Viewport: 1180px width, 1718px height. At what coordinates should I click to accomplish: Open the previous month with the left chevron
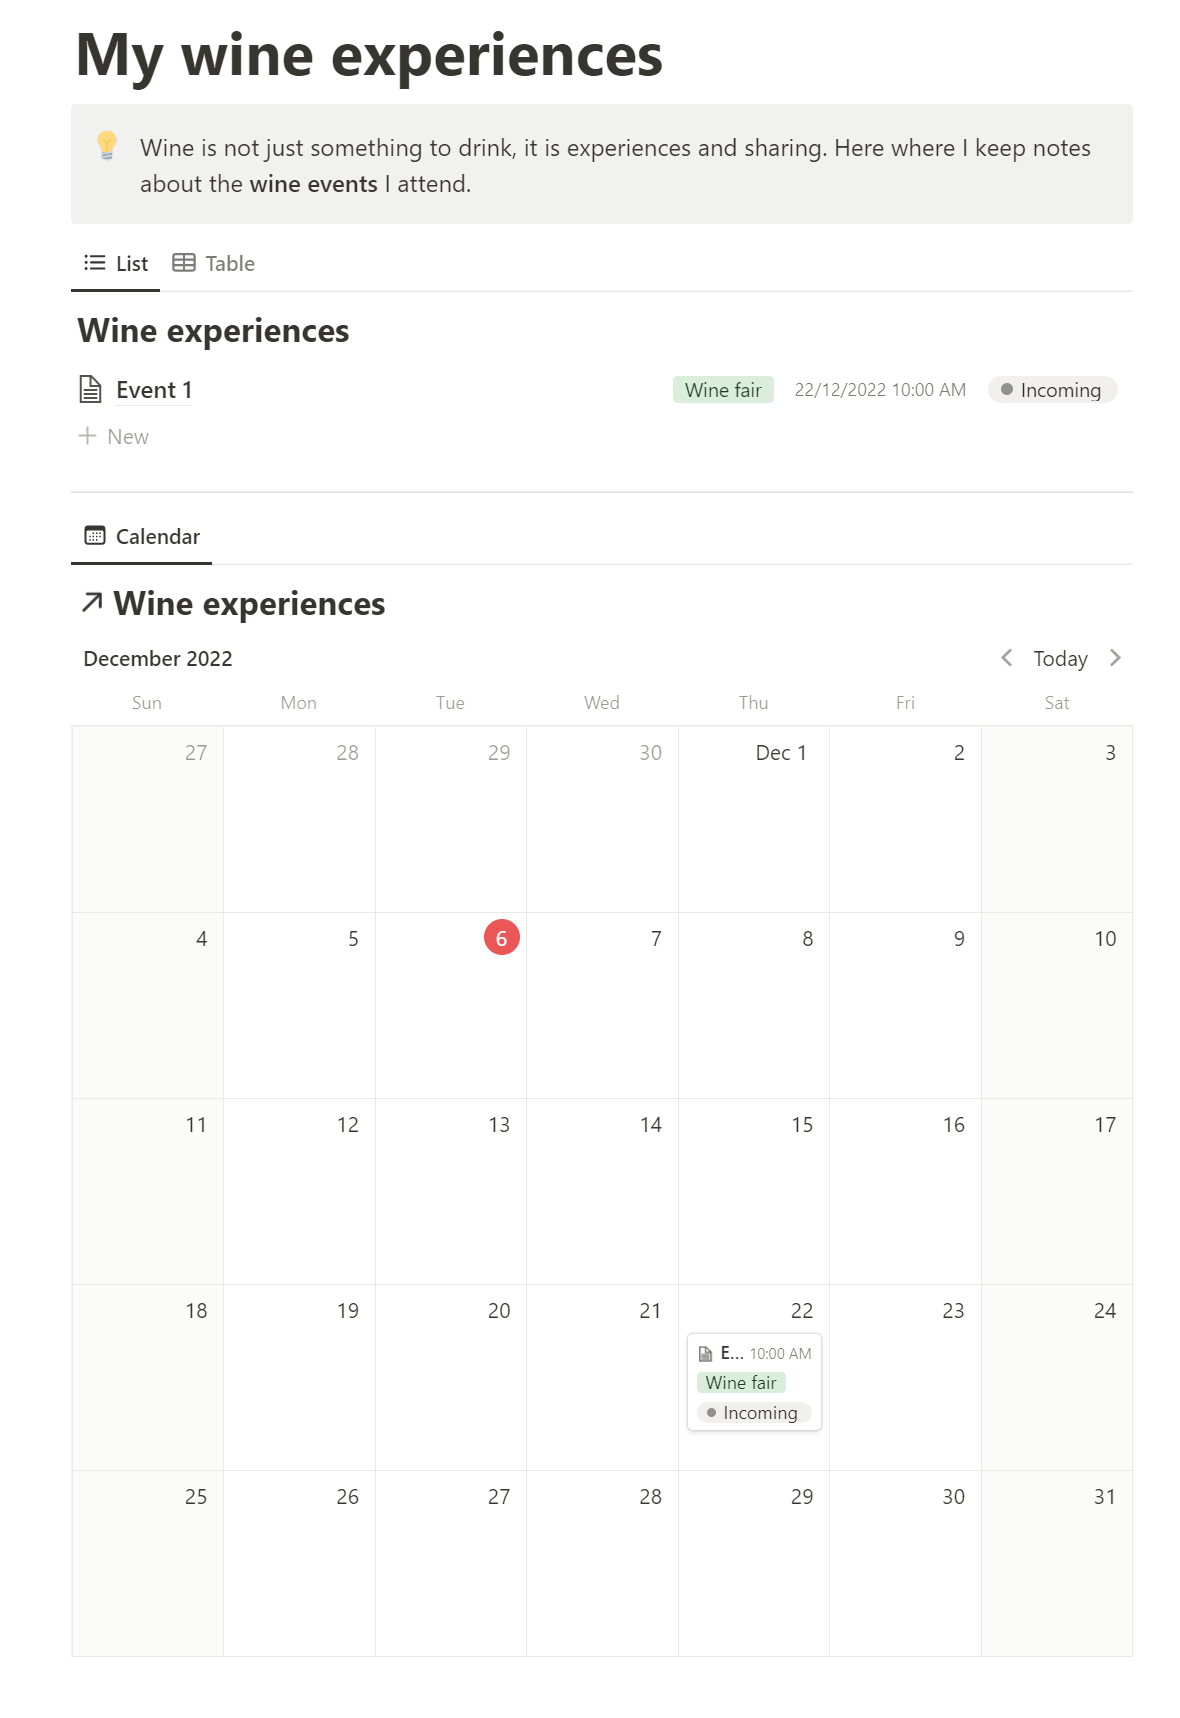coord(1007,658)
